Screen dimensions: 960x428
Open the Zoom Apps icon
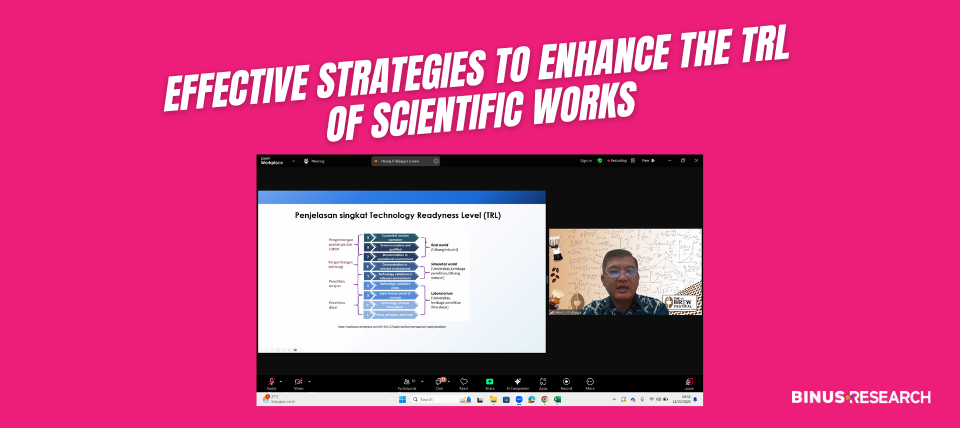(543, 382)
